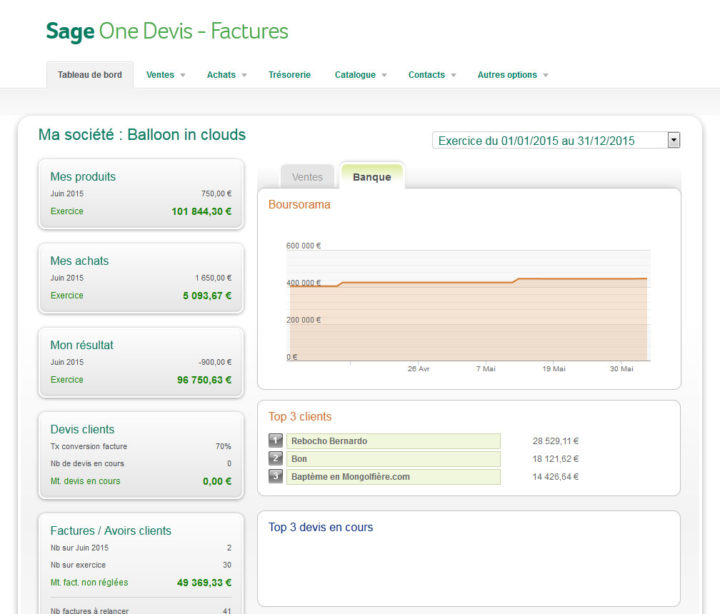This screenshot has height=614, width=720.
Task: Click the Top 3 clients heading
Action: tap(300, 417)
